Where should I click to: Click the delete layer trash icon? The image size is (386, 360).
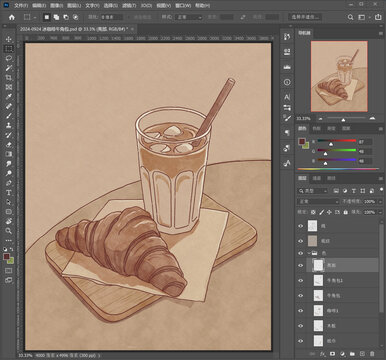click(372, 354)
